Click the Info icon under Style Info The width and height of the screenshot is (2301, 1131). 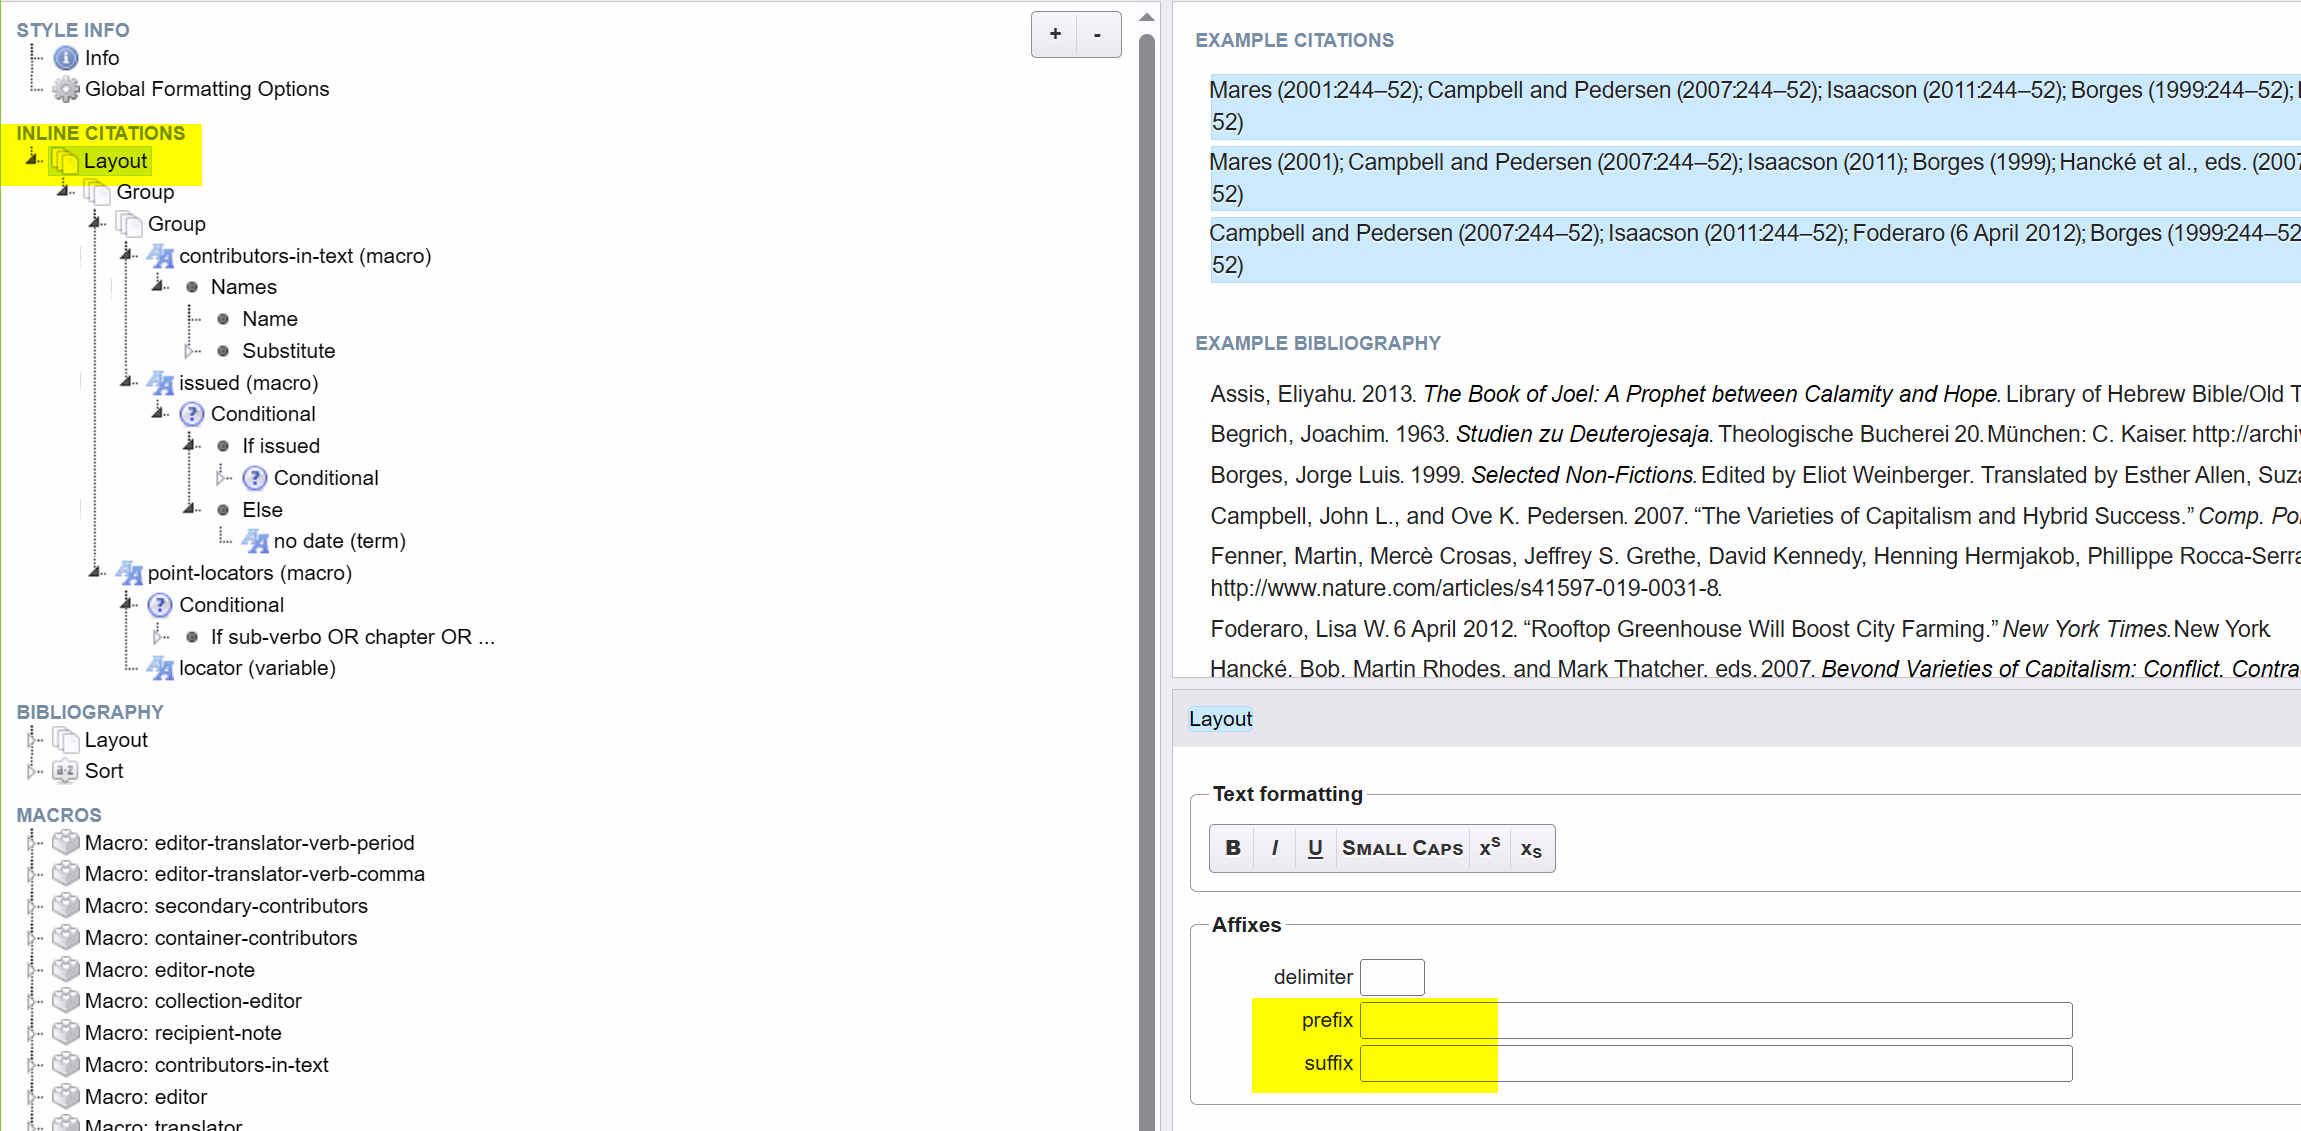(x=66, y=58)
